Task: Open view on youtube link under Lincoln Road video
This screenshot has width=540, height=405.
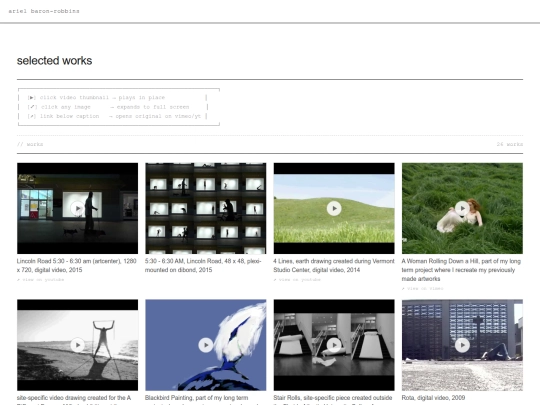Action: tap(41, 280)
